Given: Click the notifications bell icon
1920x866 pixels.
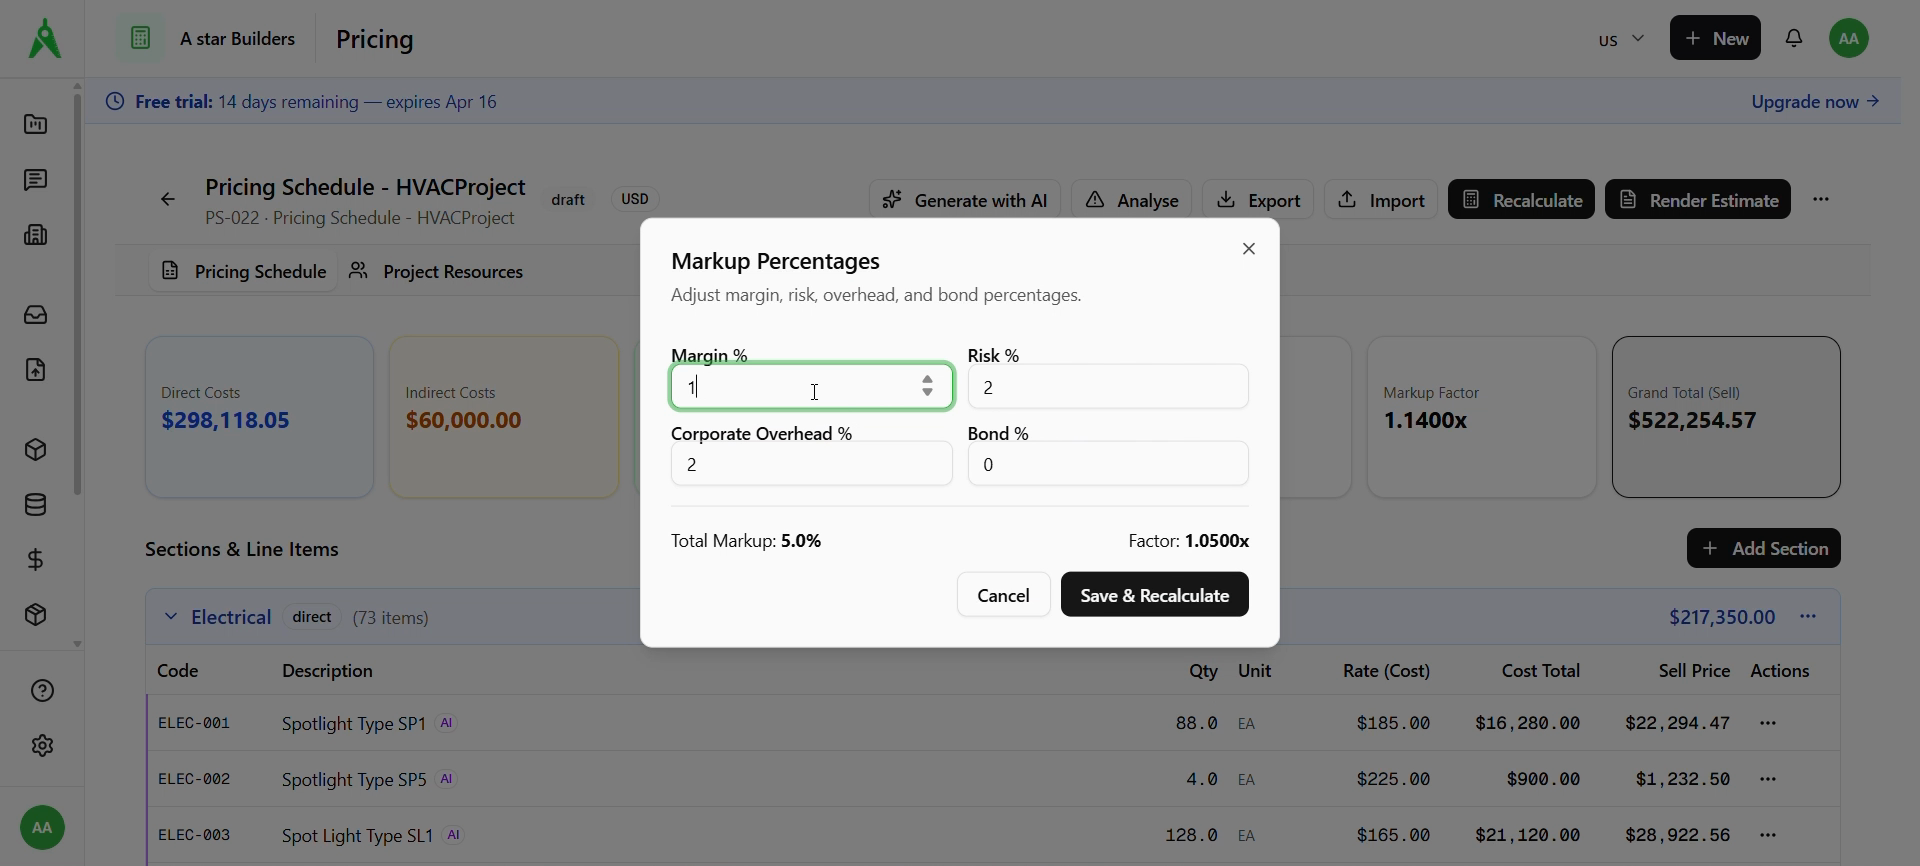Looking at the screenshot, I should tap(1794, 38).
